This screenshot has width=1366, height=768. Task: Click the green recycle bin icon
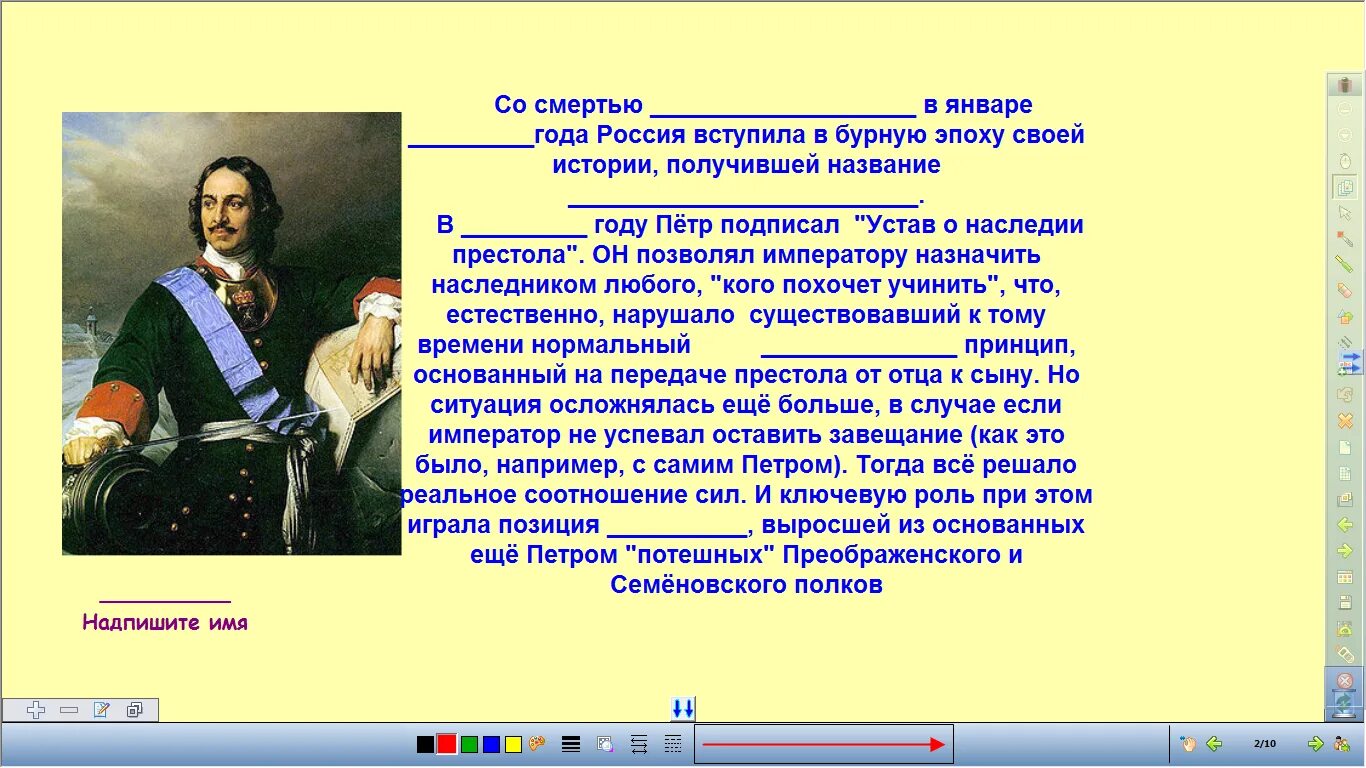tap(1345, 702)
